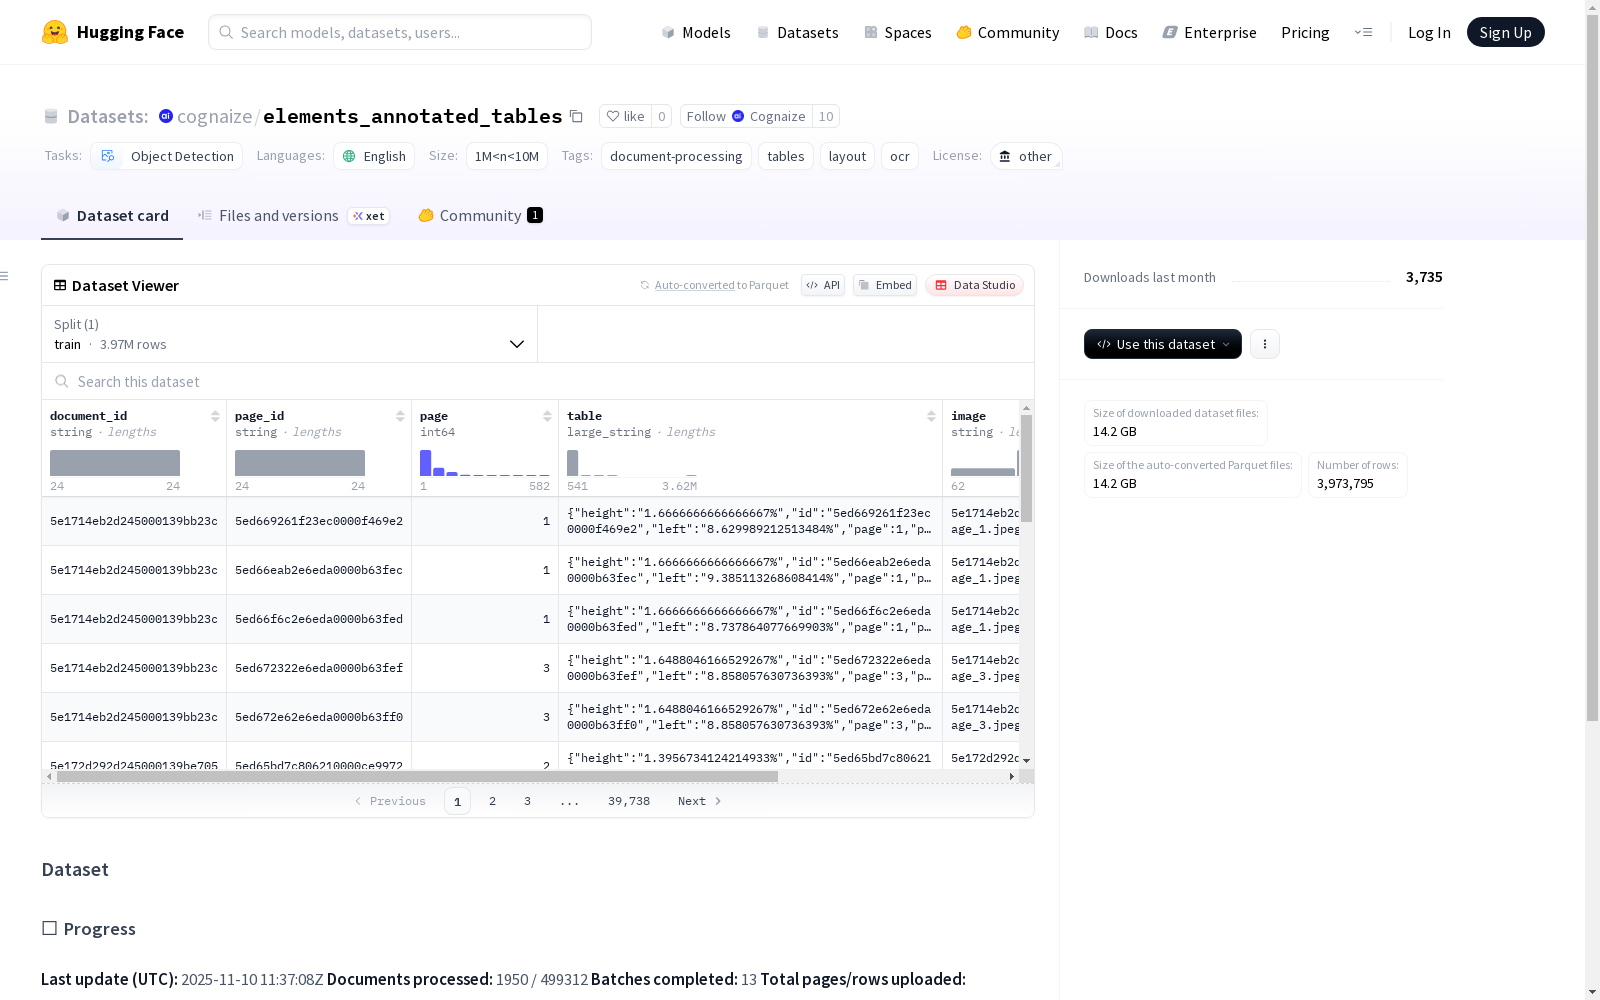Click the follower count 10
Screen dimensions: 1600x1000
point(826,116)
